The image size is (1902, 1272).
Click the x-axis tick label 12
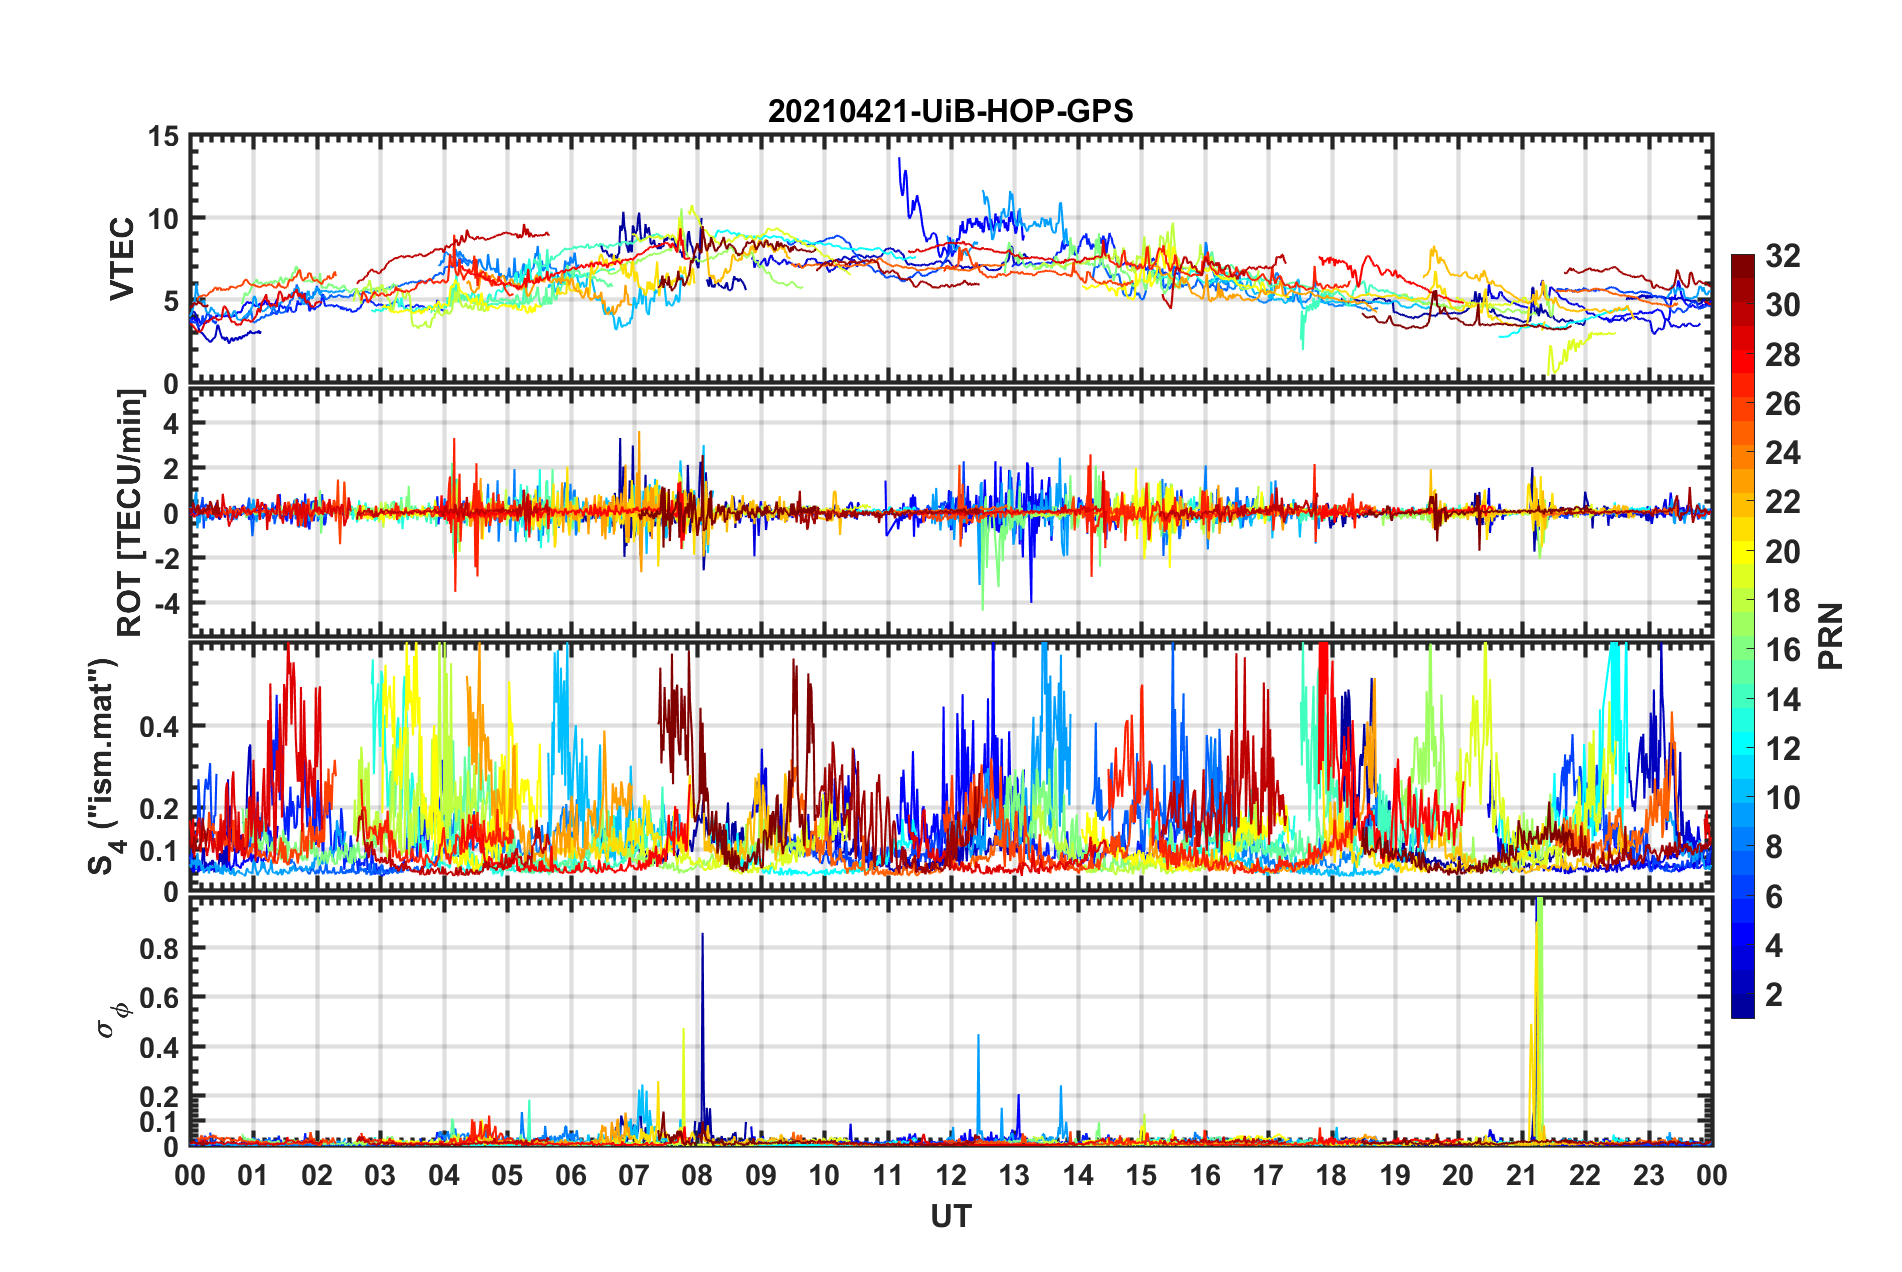click(x=951, y=1174)
